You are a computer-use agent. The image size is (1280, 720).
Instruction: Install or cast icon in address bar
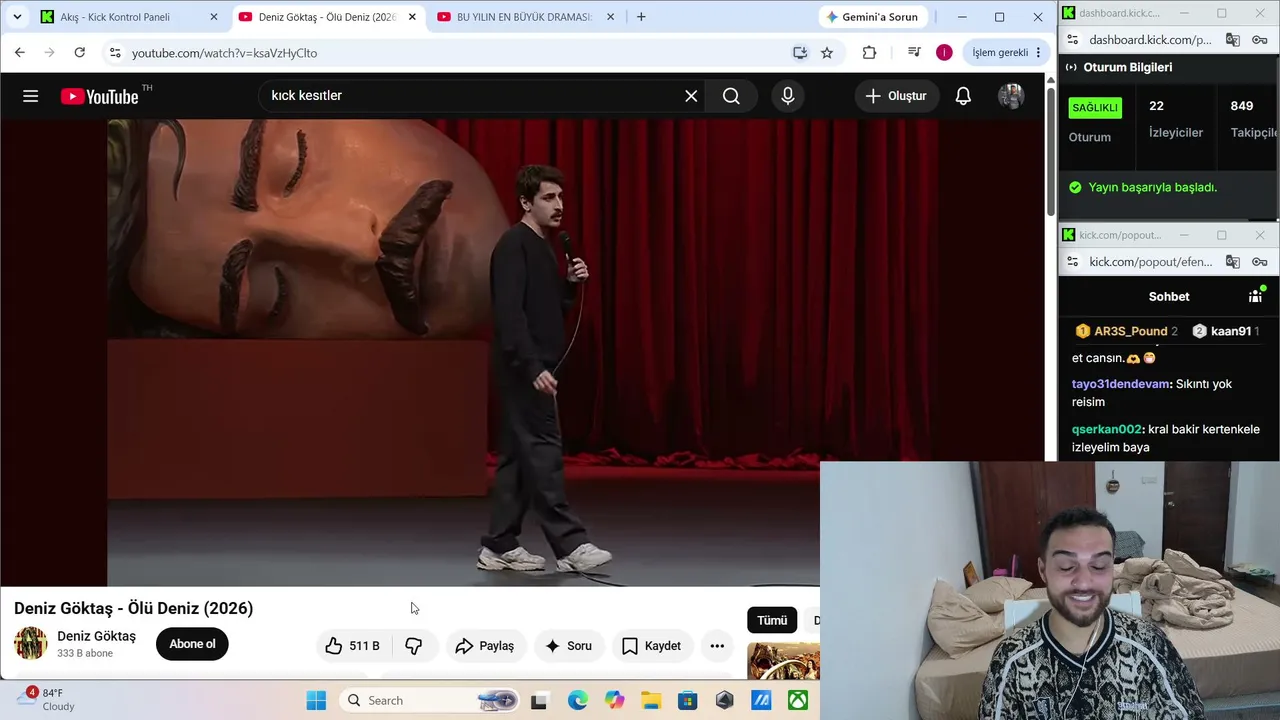[x=800, y=53]
